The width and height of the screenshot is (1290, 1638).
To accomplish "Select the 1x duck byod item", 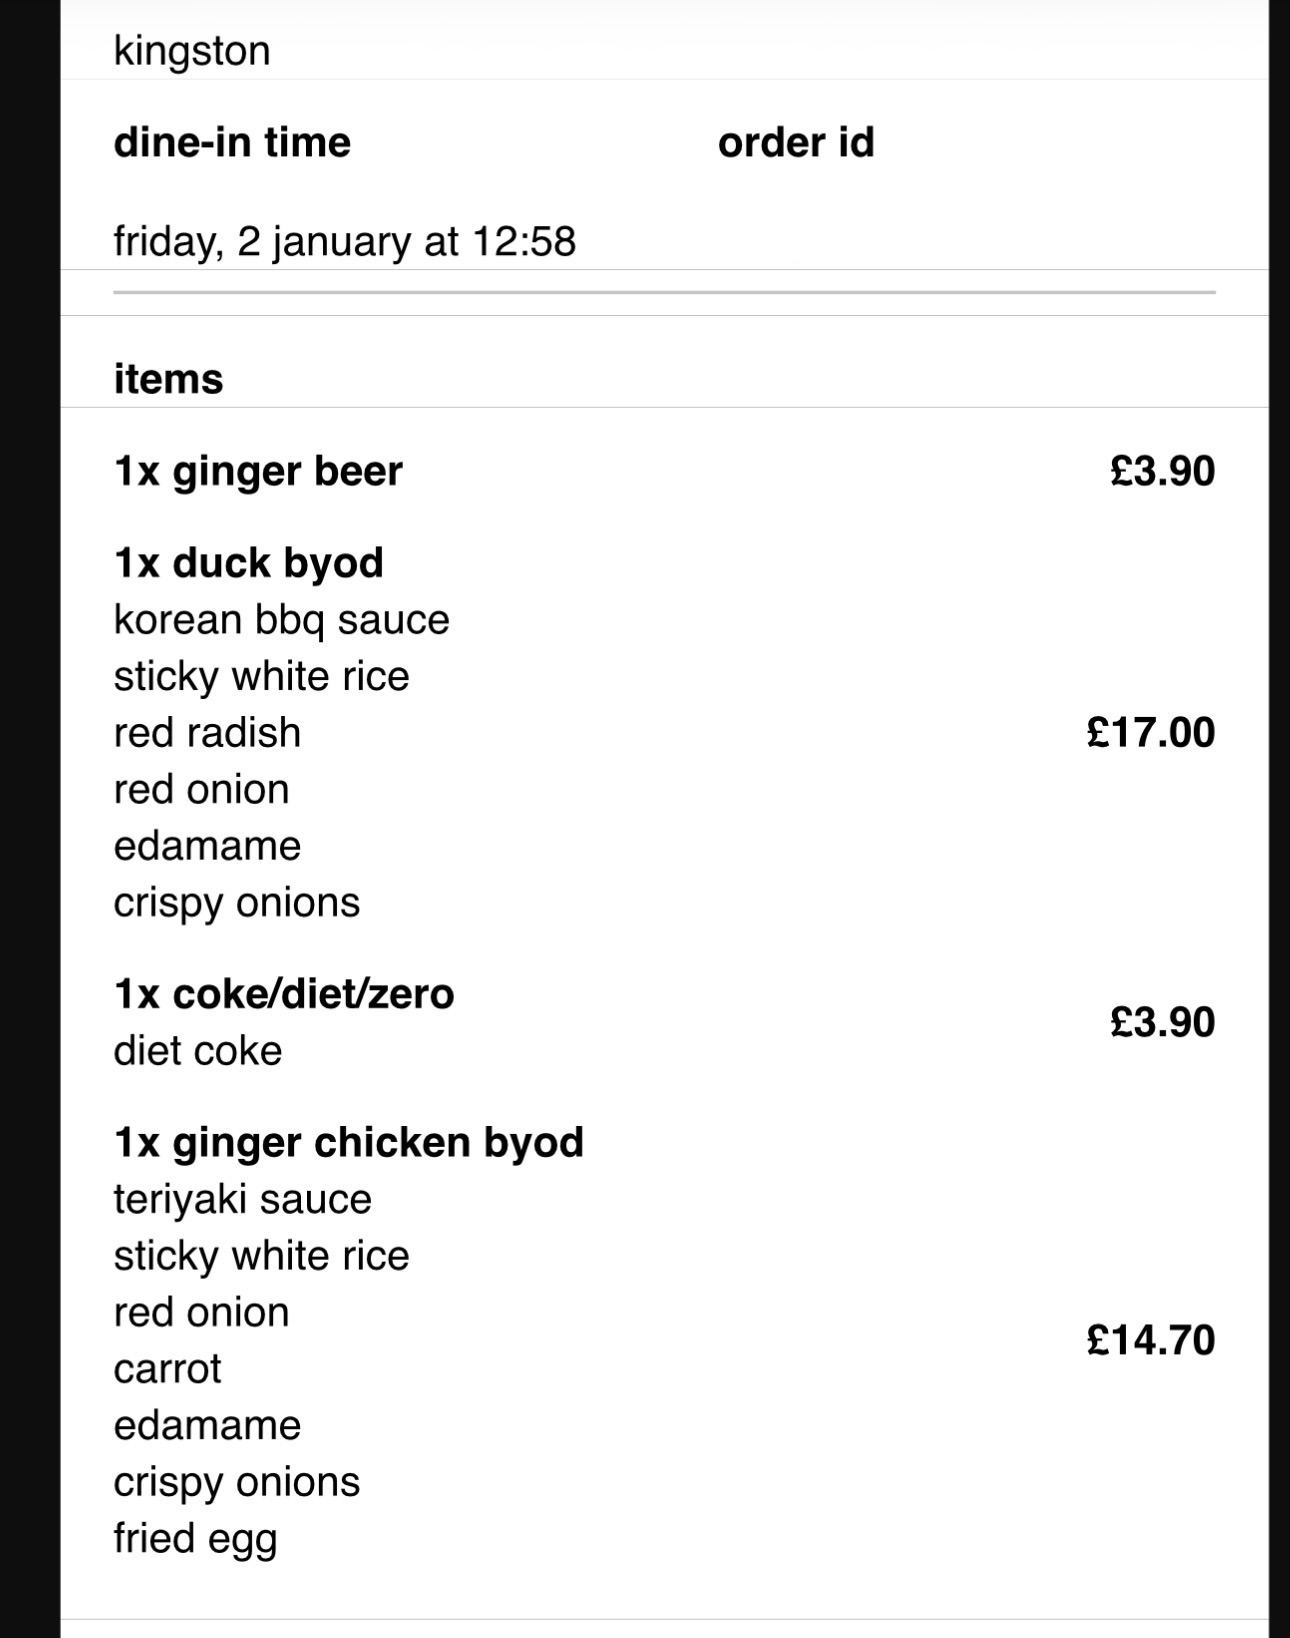I will (x=248, y=563).
